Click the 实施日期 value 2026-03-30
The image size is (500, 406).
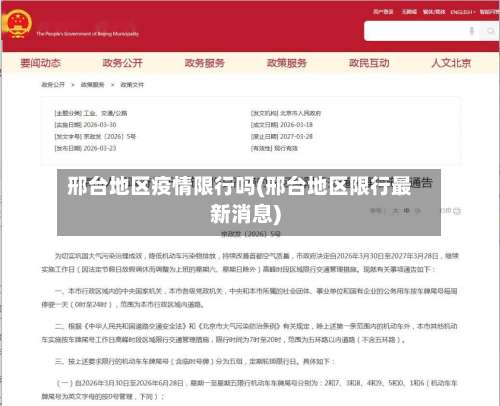[100, 125]
